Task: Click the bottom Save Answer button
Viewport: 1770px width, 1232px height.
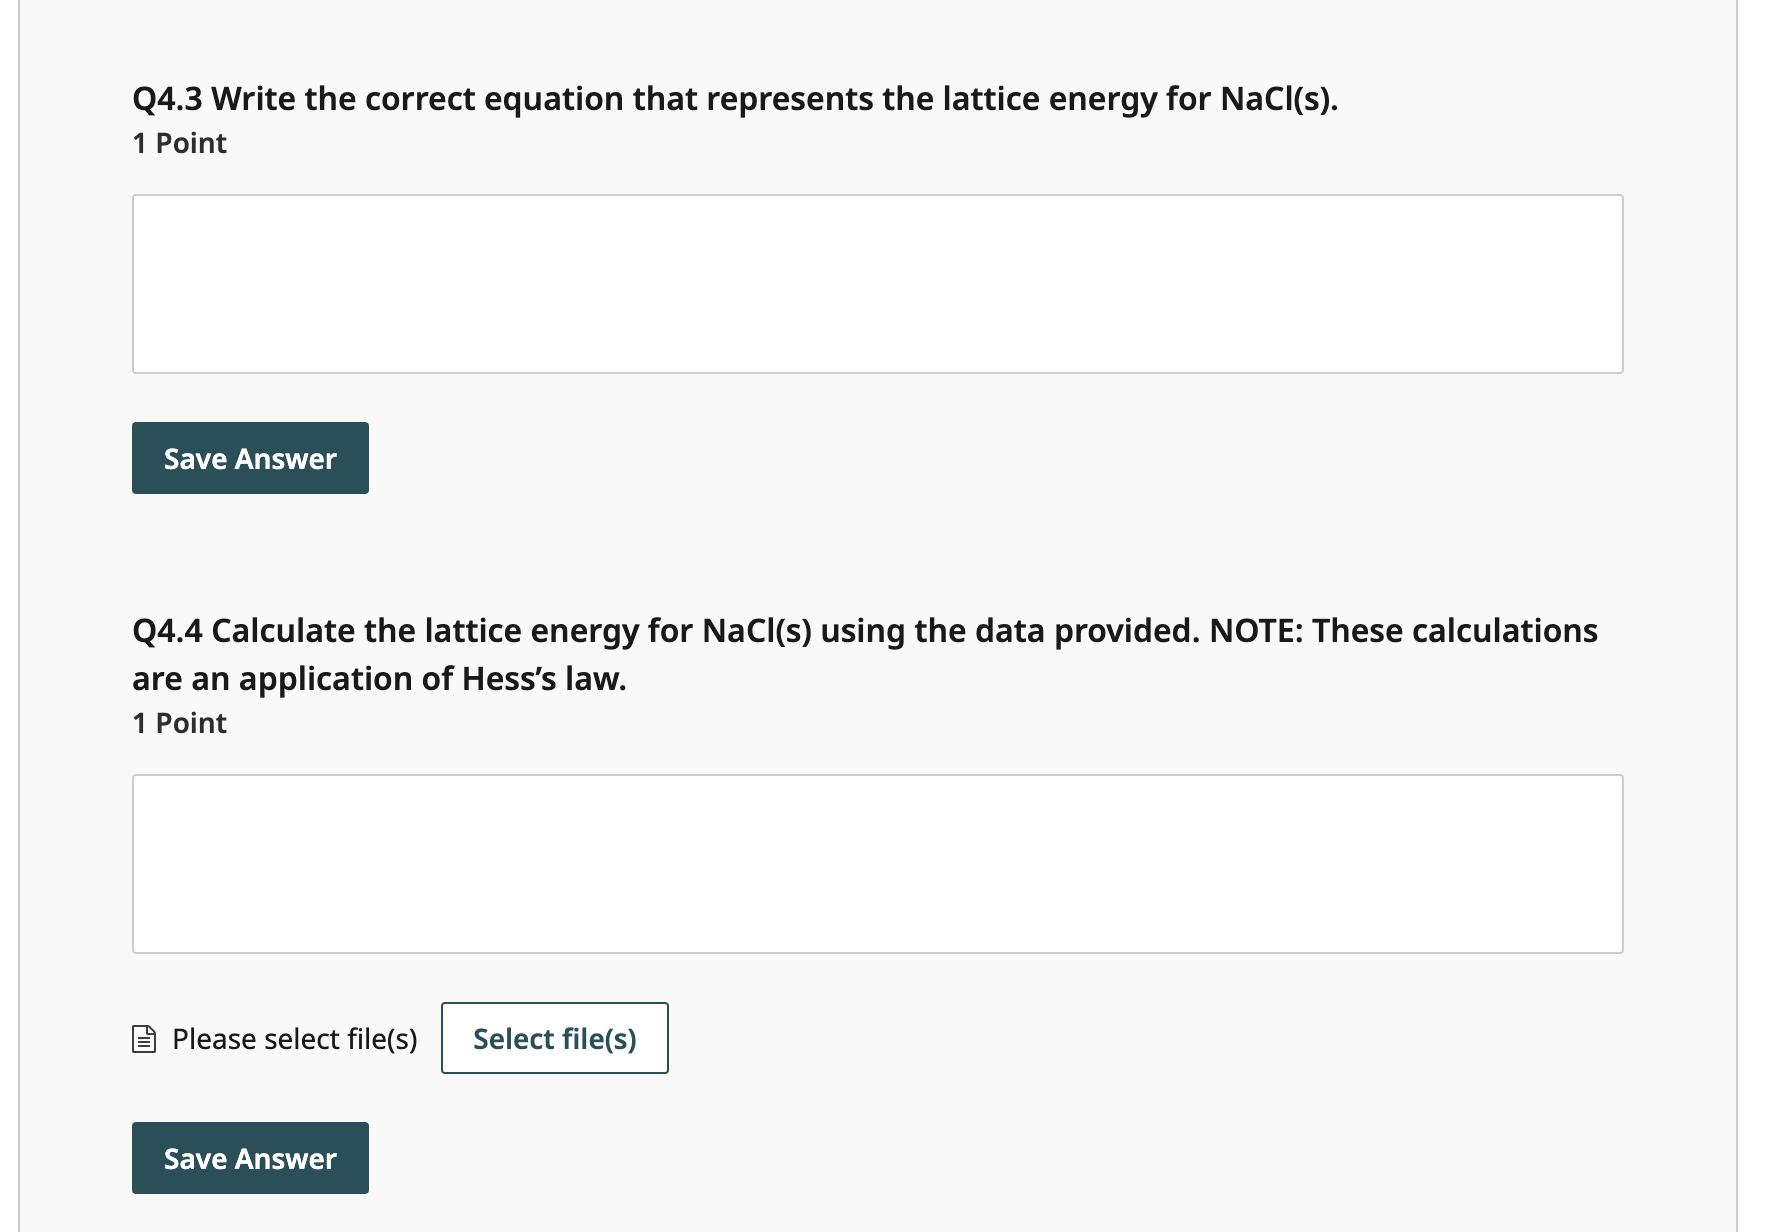Action: 249,1157
